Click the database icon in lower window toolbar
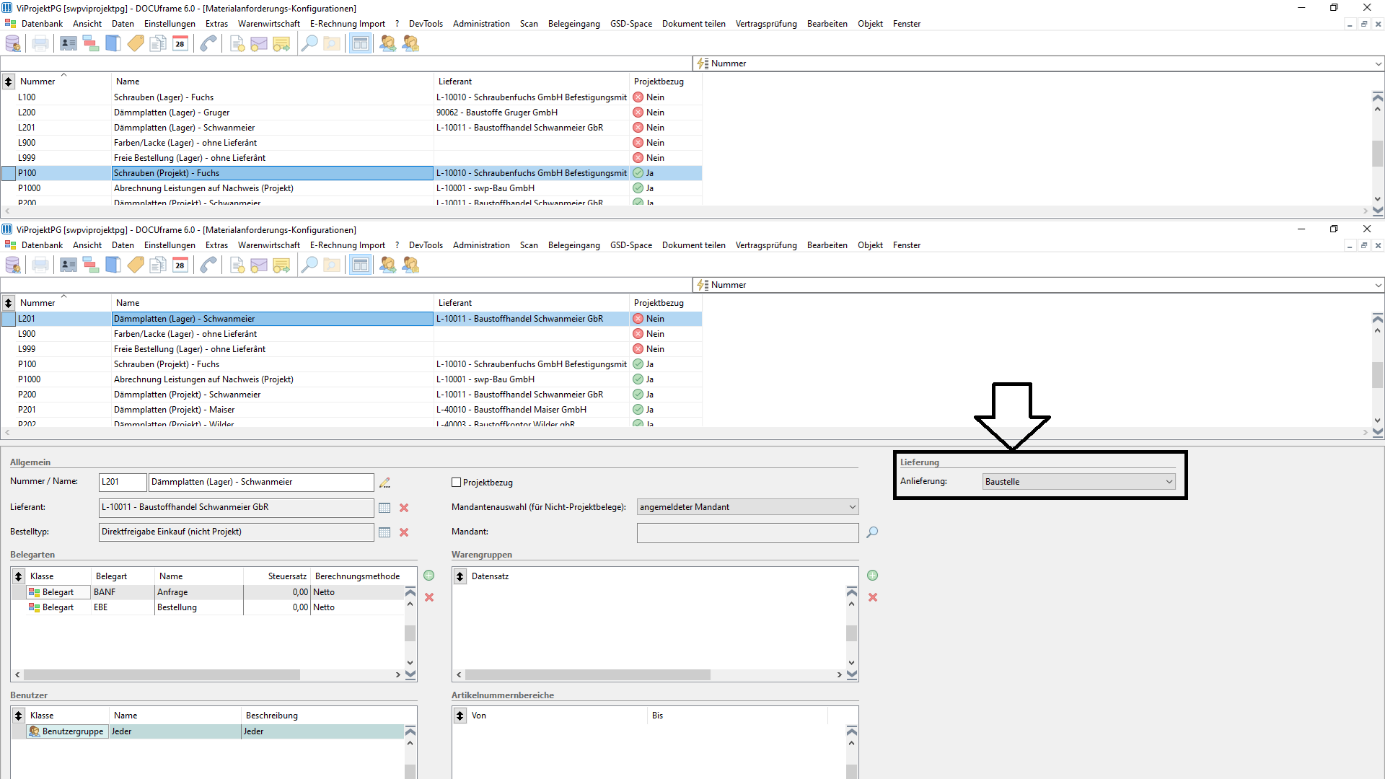The width and height of the screenshot is (1385, 779). (x=13, y=264)
